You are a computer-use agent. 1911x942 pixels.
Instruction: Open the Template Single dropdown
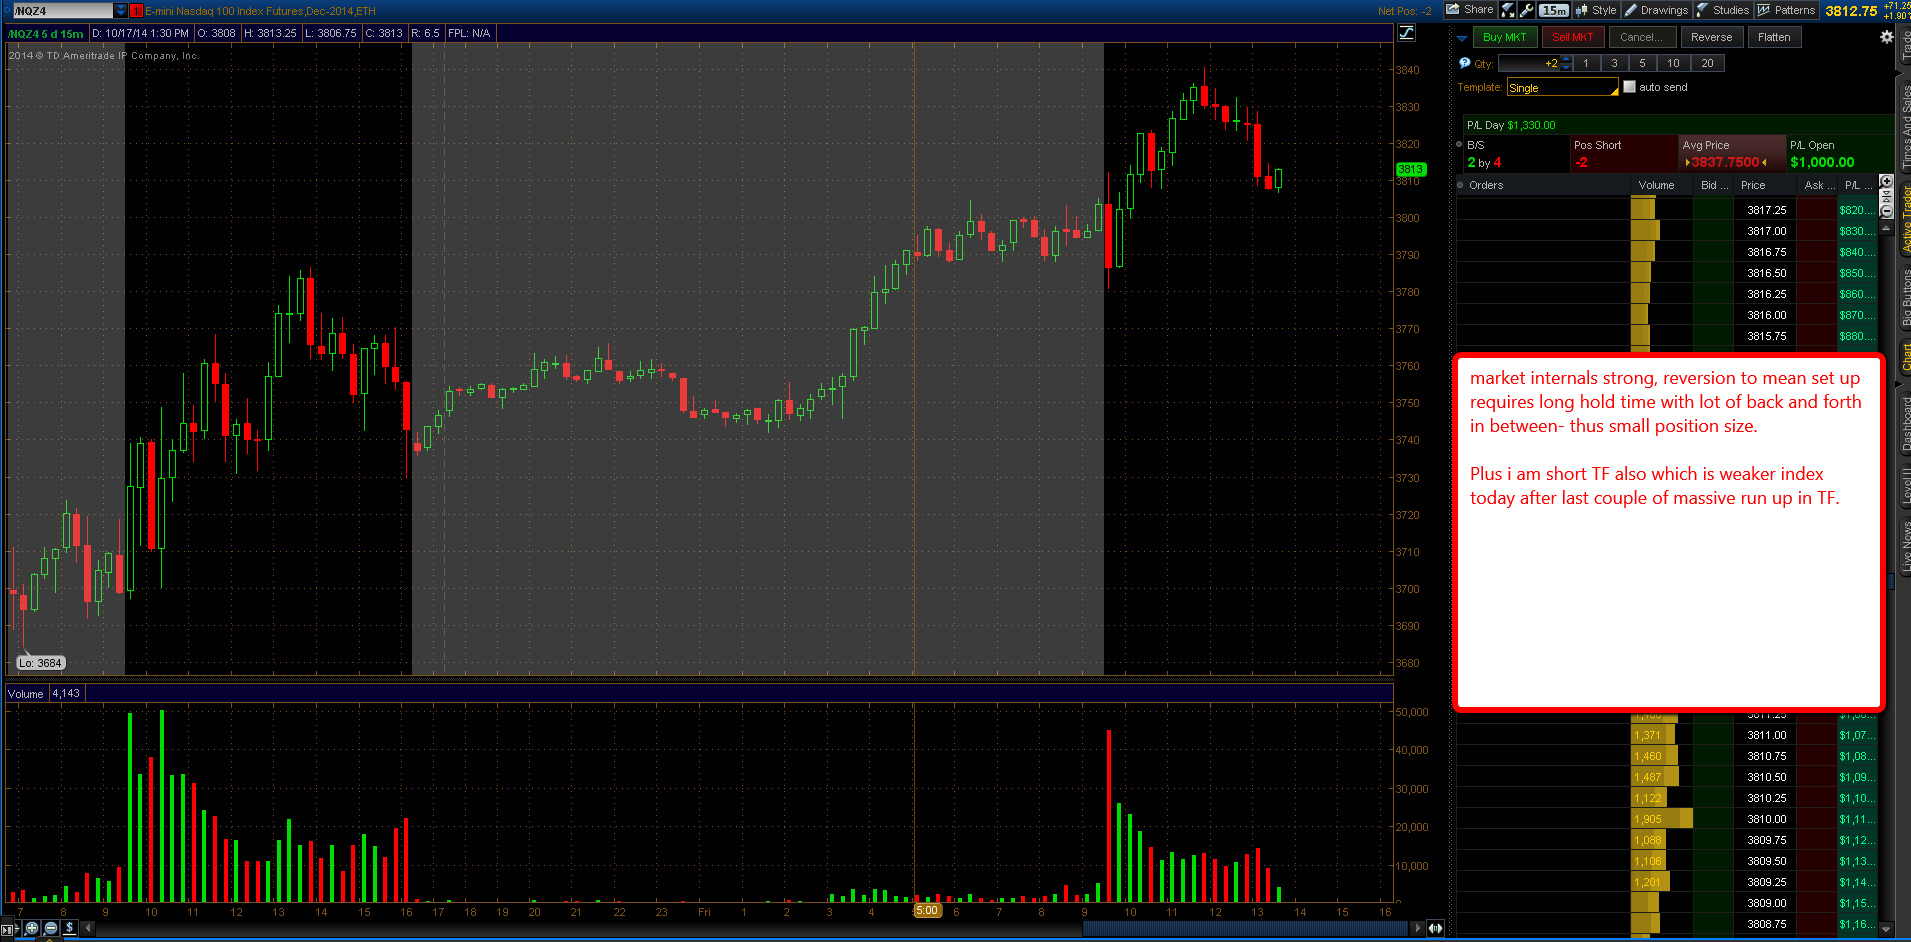tap(1562, 88)
